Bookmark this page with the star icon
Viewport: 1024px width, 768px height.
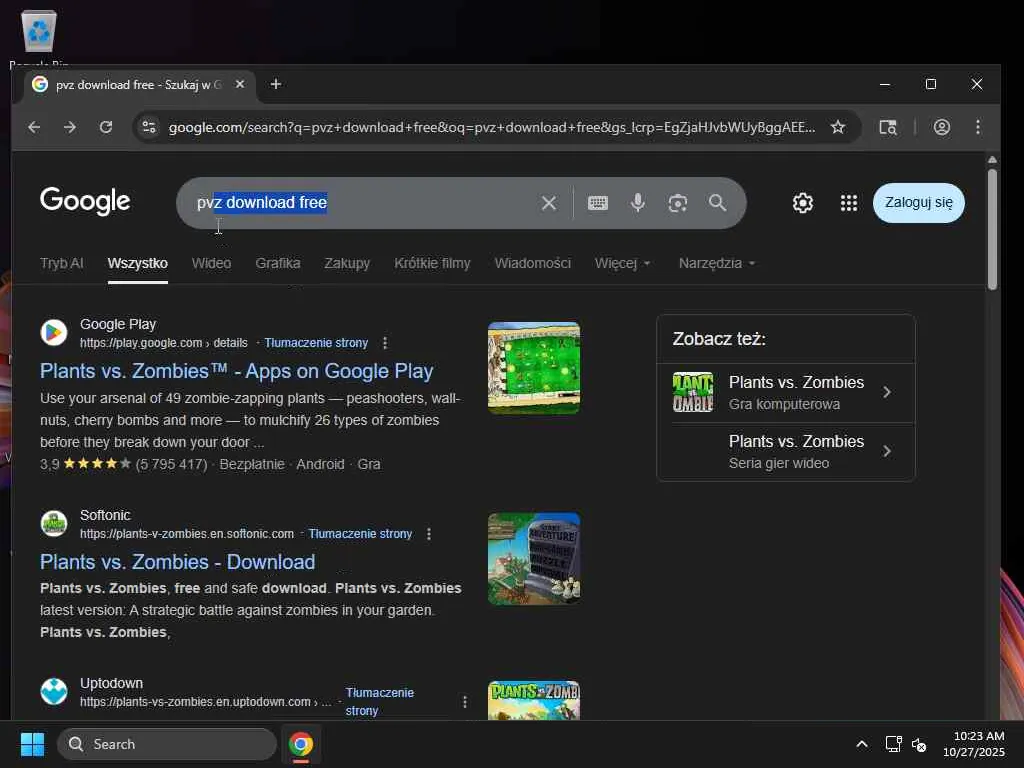pos(838,127)
